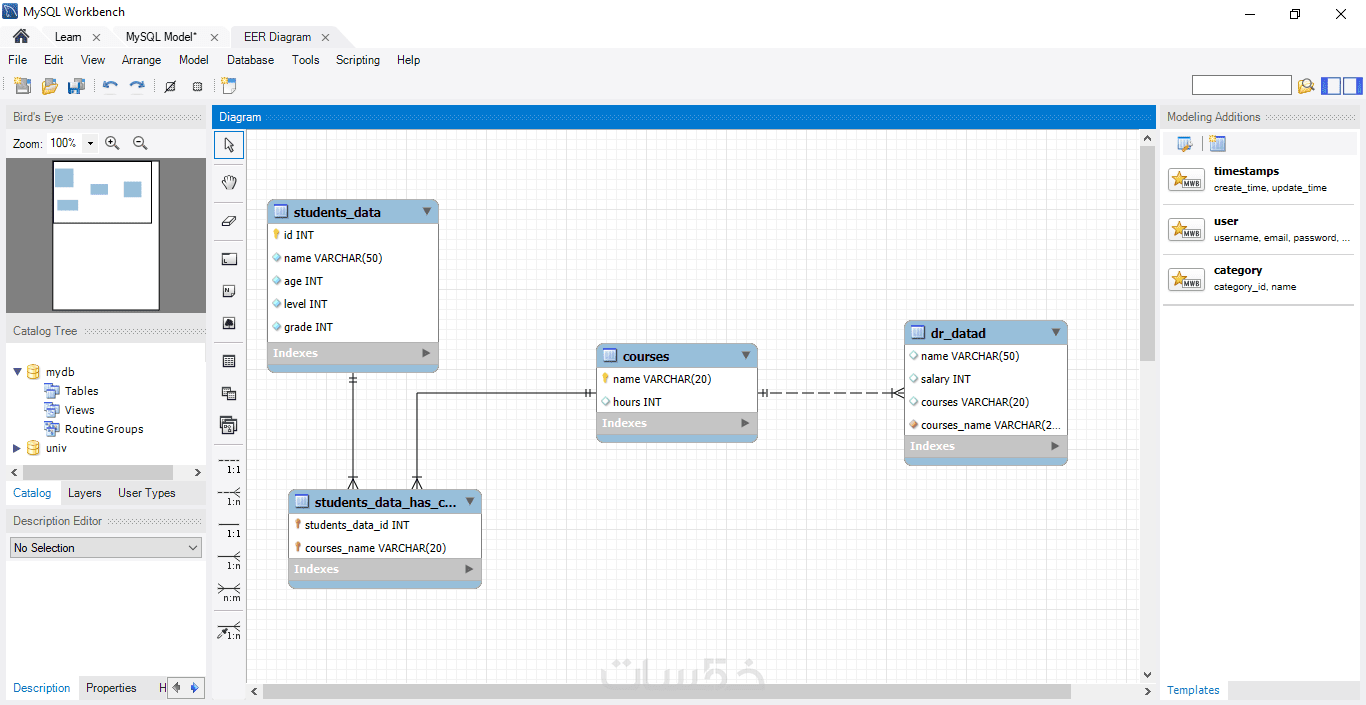Toggle the align-to-grid toolbar icon

click(x=197, y=86)
